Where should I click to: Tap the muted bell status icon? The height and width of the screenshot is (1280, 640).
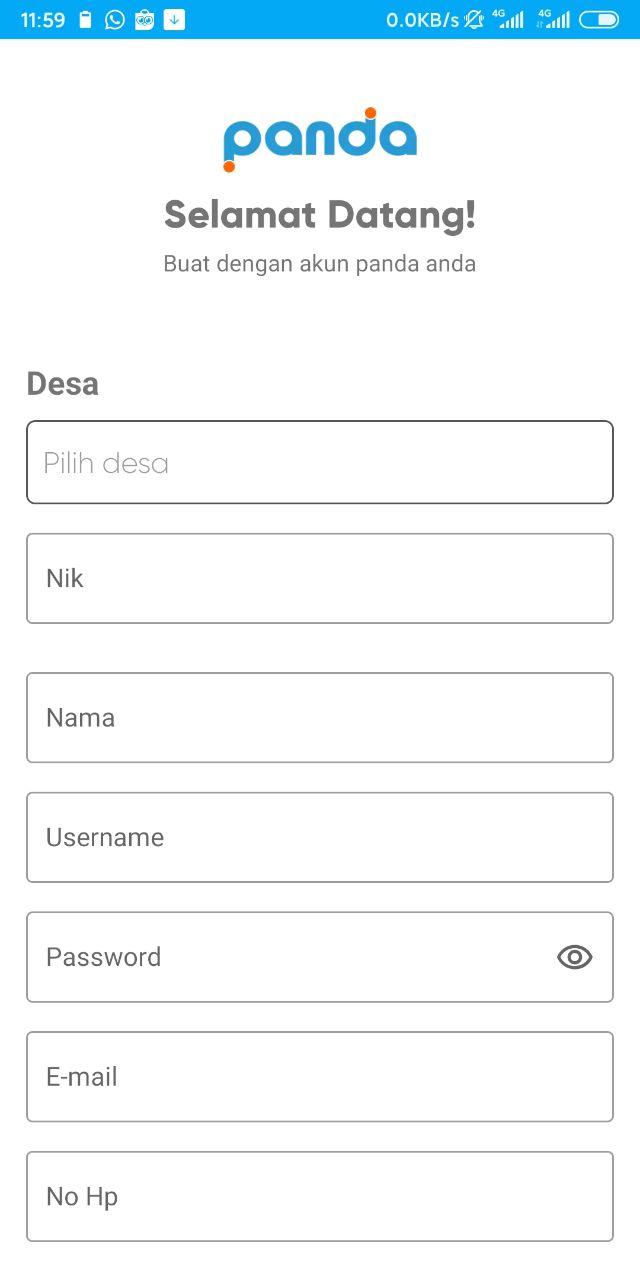point(474,19)
